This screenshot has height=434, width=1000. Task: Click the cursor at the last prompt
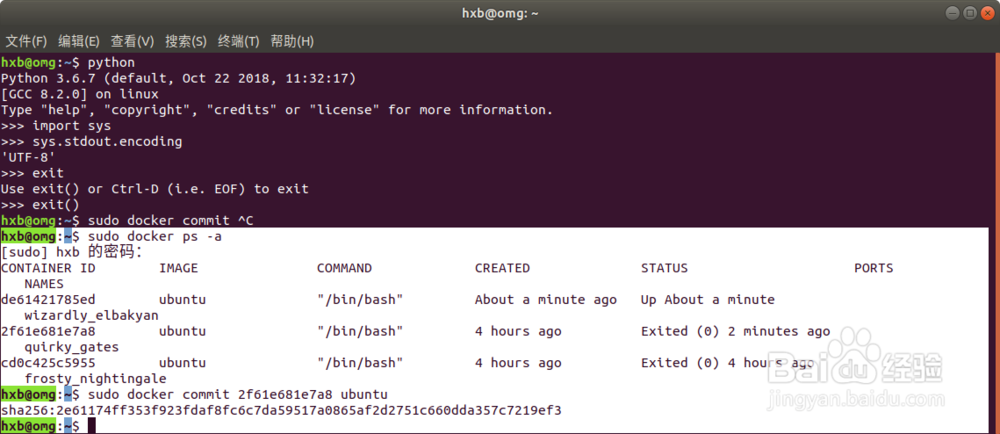pos(91,426)
